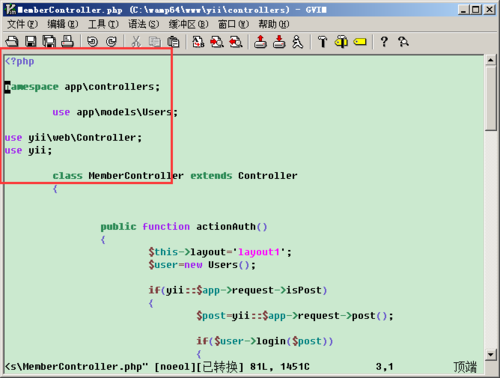Image resolution: width=500 pixels, height=378 pixels.
Task: Click the Print toolbar icon
Action: click(x=67, y=42)
